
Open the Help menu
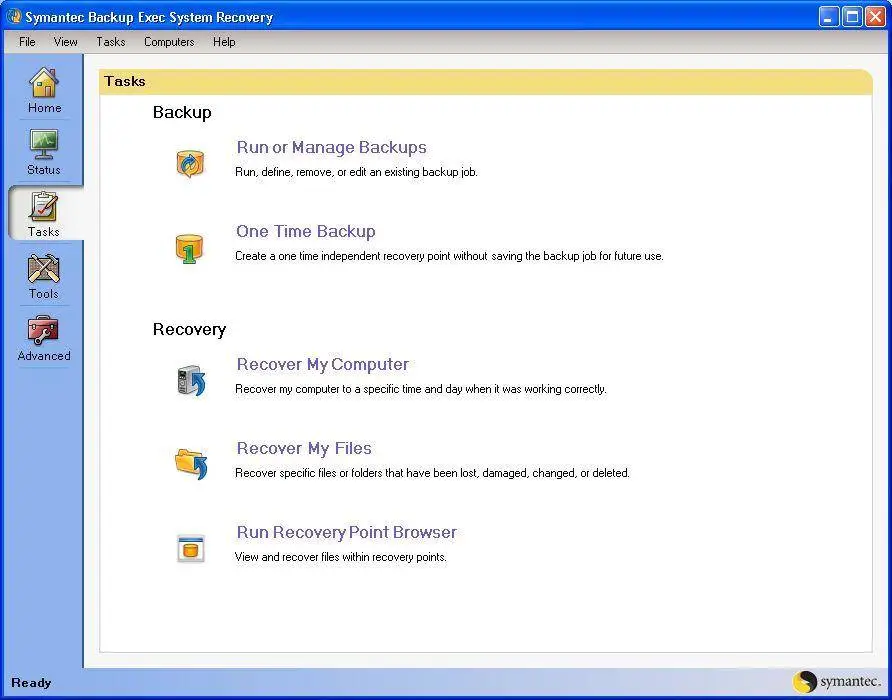point(224,42)
